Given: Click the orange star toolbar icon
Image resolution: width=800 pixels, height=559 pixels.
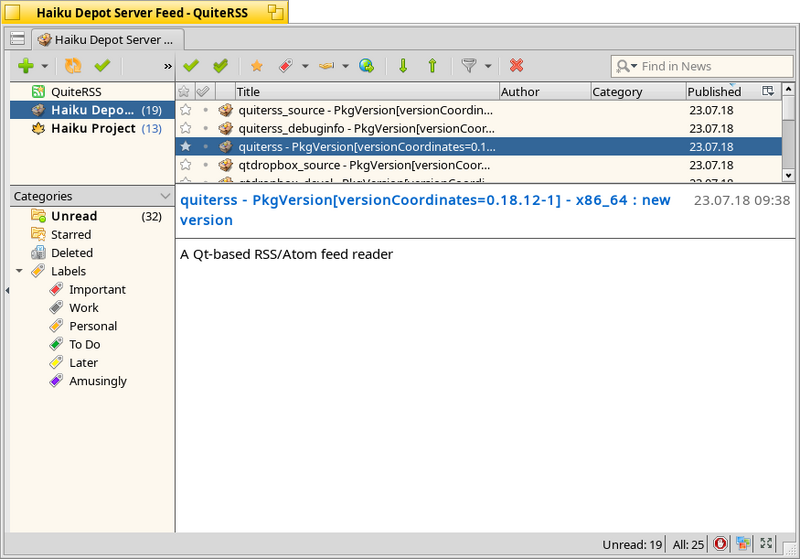Looking at the screenshot, I should tap(257, 66).
